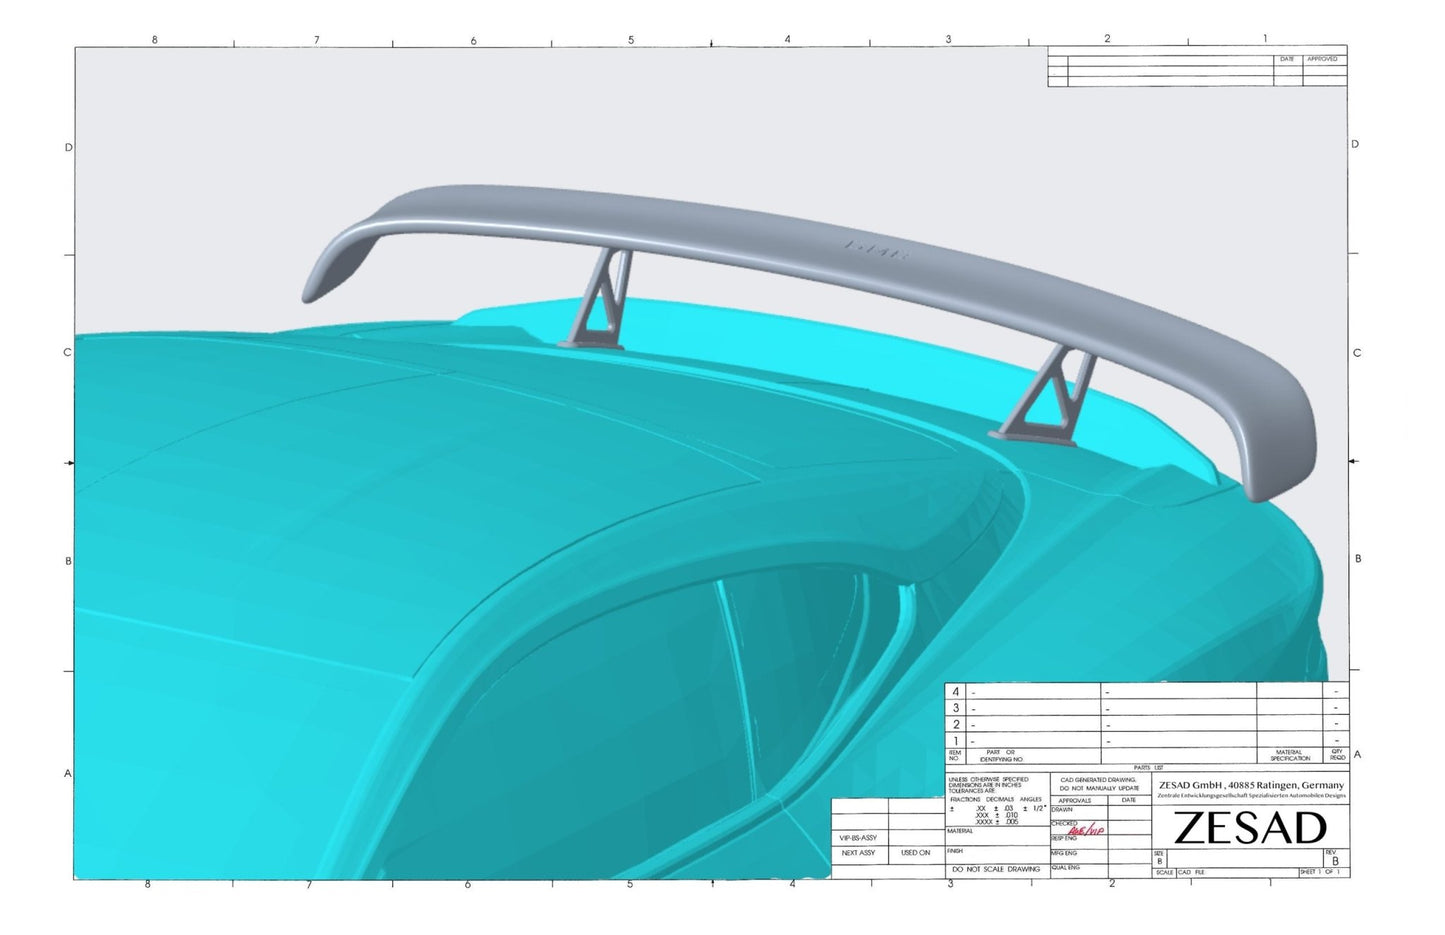Click the large ZESAD company logo
Image resolution: width=1445 pixels, height=935 pixels.
click(1250, 826)
